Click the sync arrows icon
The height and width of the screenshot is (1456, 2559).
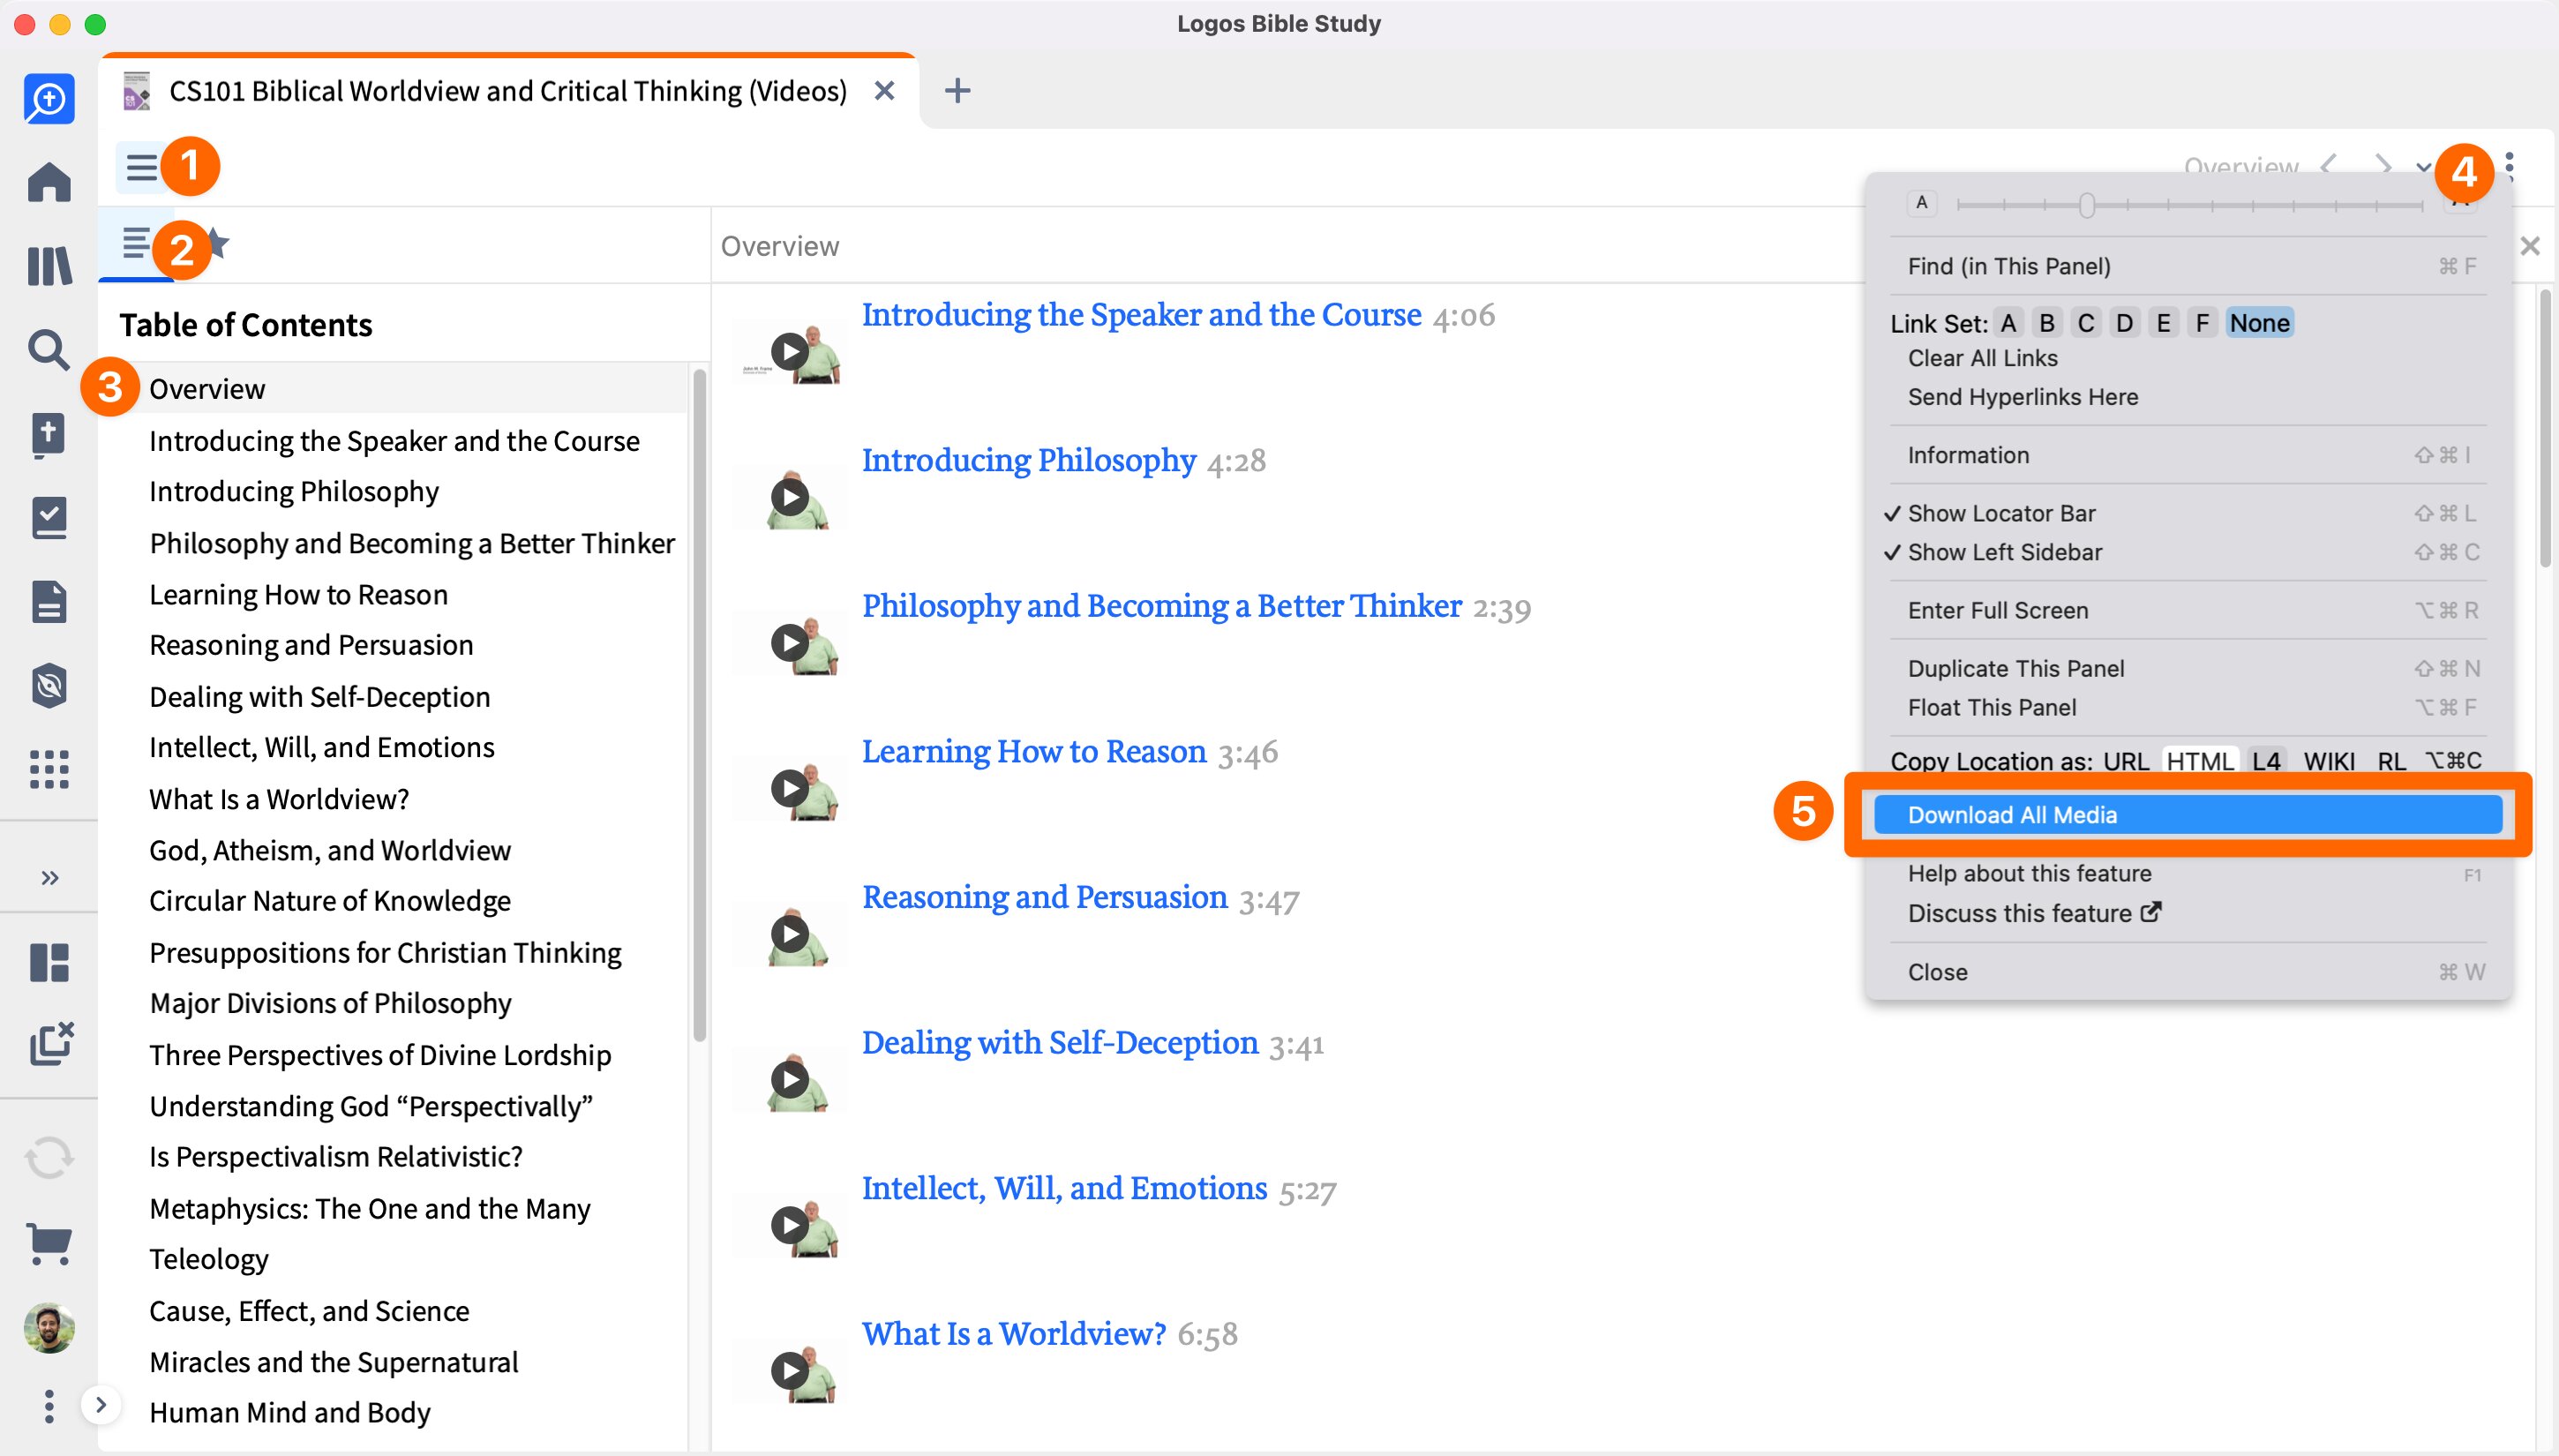click(49, 1158)
